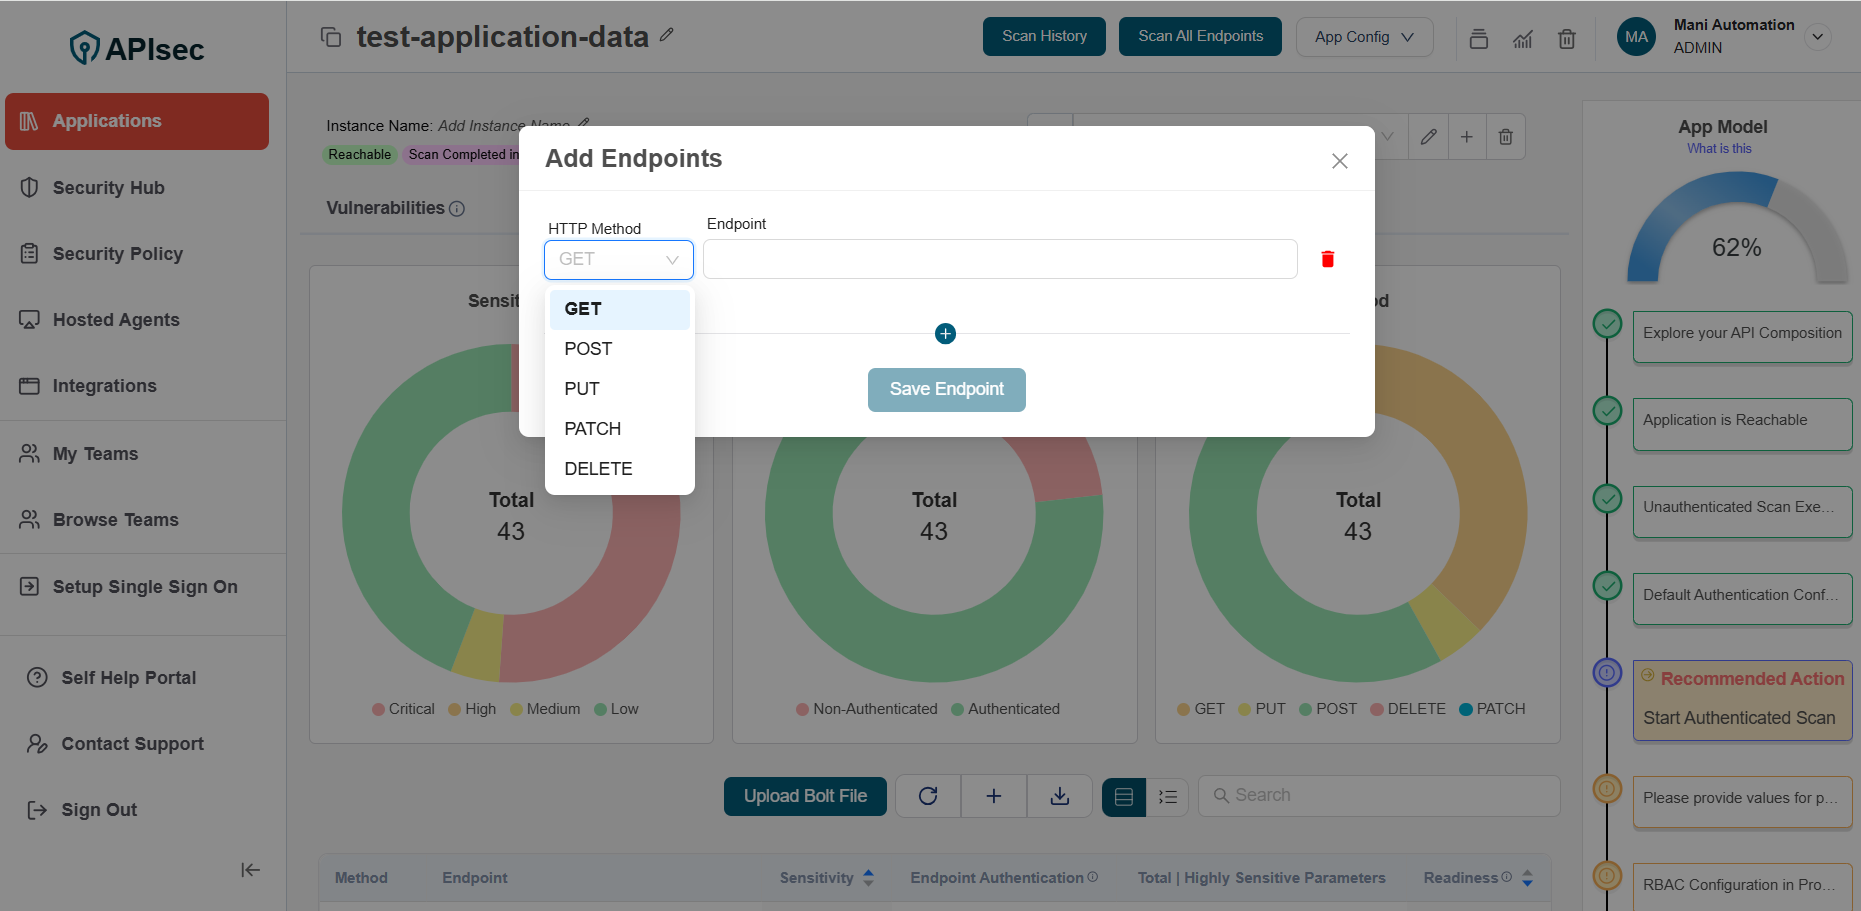Click the download endpoints icon
The height and width of the screenshot is (911, 1861).
[x=1060, y=796]
